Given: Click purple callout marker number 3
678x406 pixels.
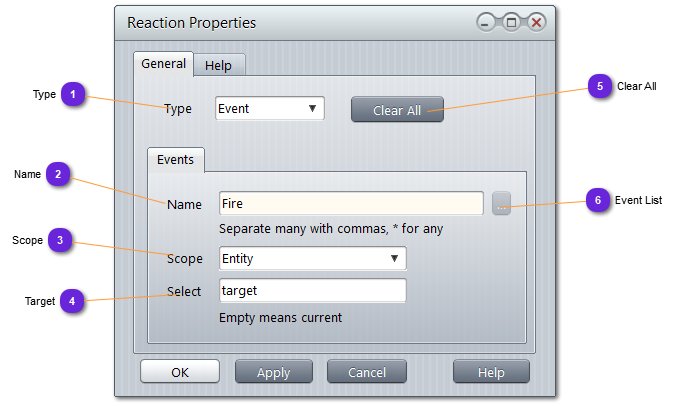Looking at the screenshot, I should point(61,241).
